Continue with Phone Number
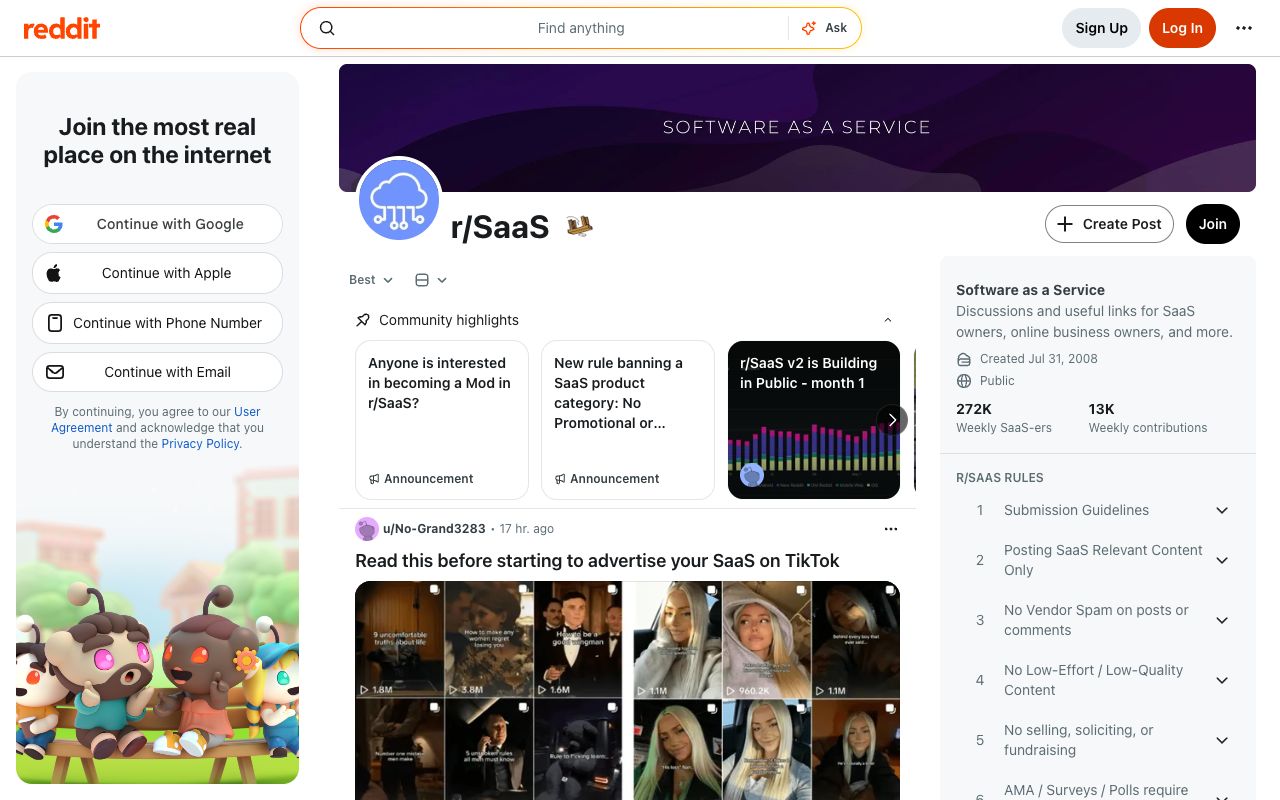Image resolution: width=1280 pixels, height=800 pixels. (x=157, y=323)
